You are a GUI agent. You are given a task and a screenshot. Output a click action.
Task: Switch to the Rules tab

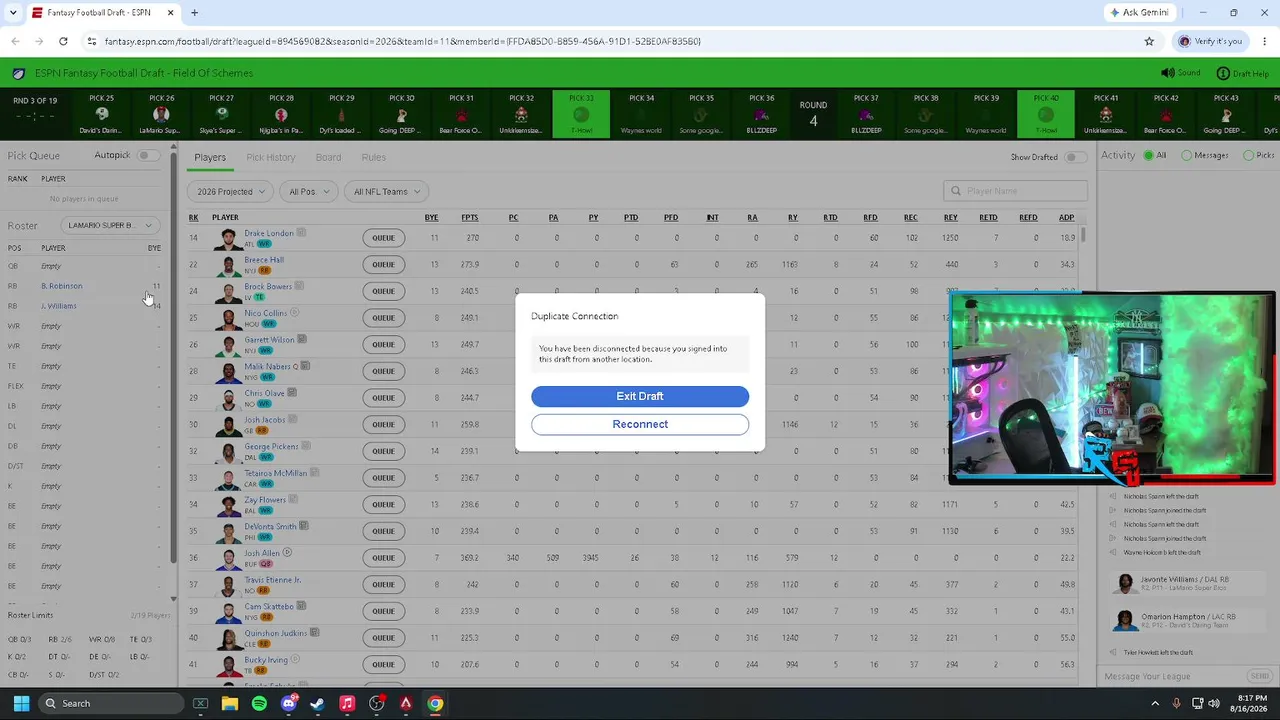(x=373, y=157)
